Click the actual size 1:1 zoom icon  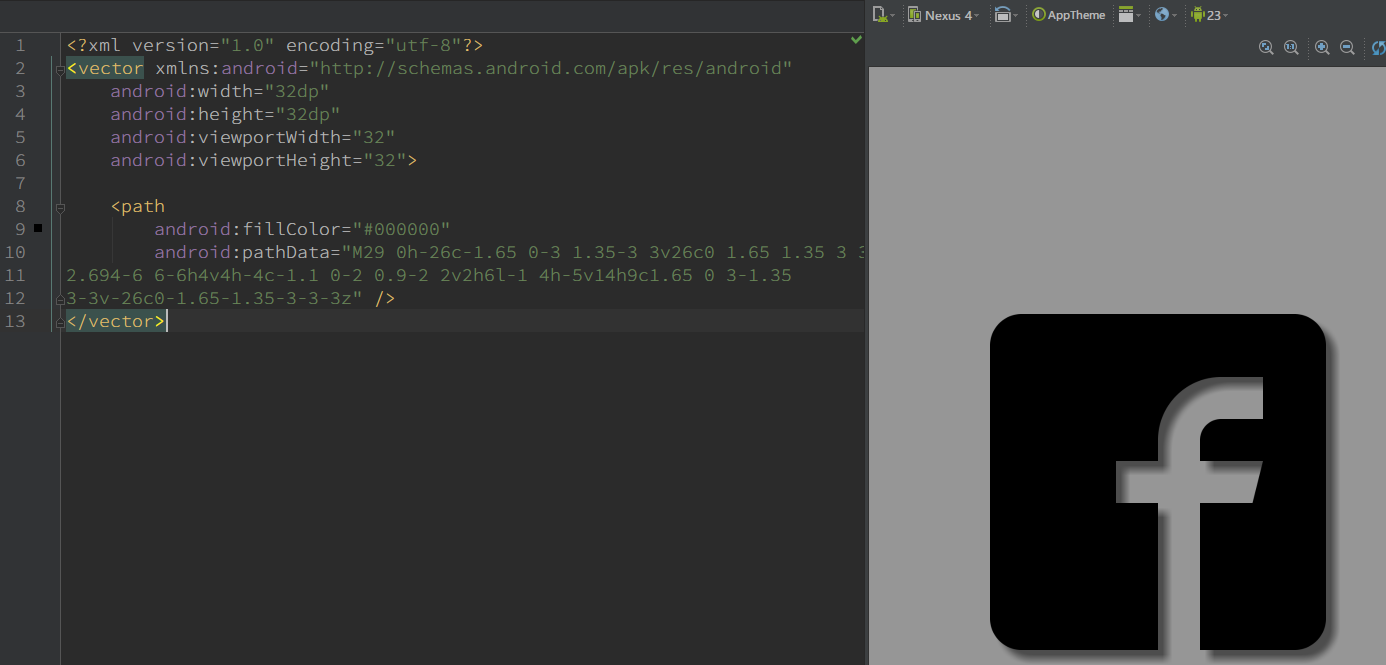pyautogui.click(x=1291, y=47)
